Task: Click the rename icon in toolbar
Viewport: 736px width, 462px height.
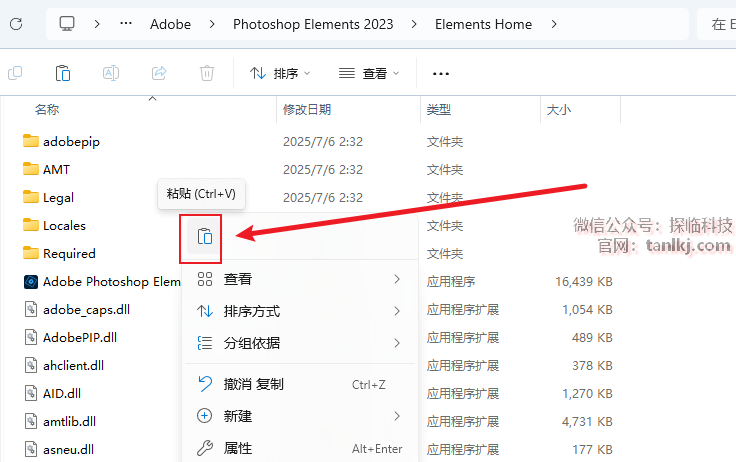Action: 111,73
